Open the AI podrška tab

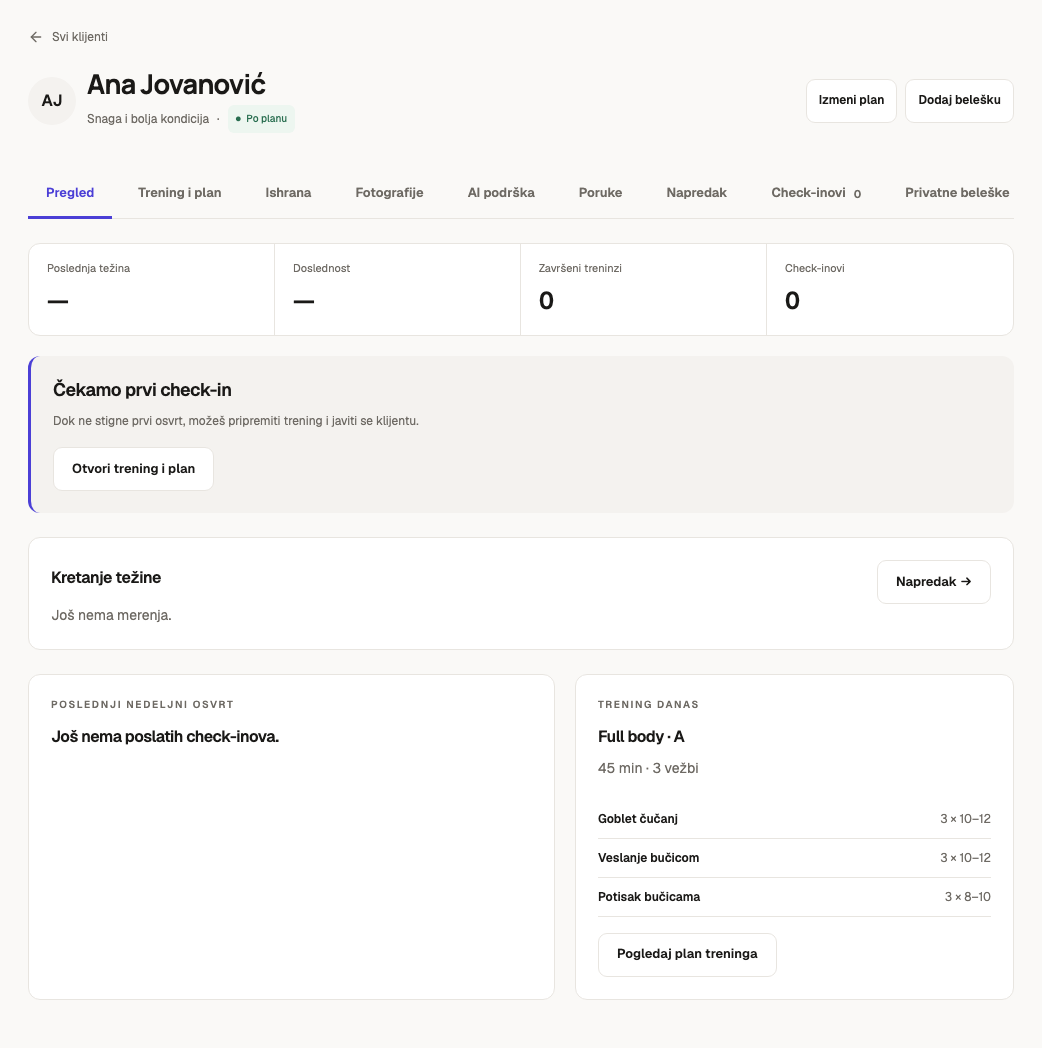click(x=501, y=193)
